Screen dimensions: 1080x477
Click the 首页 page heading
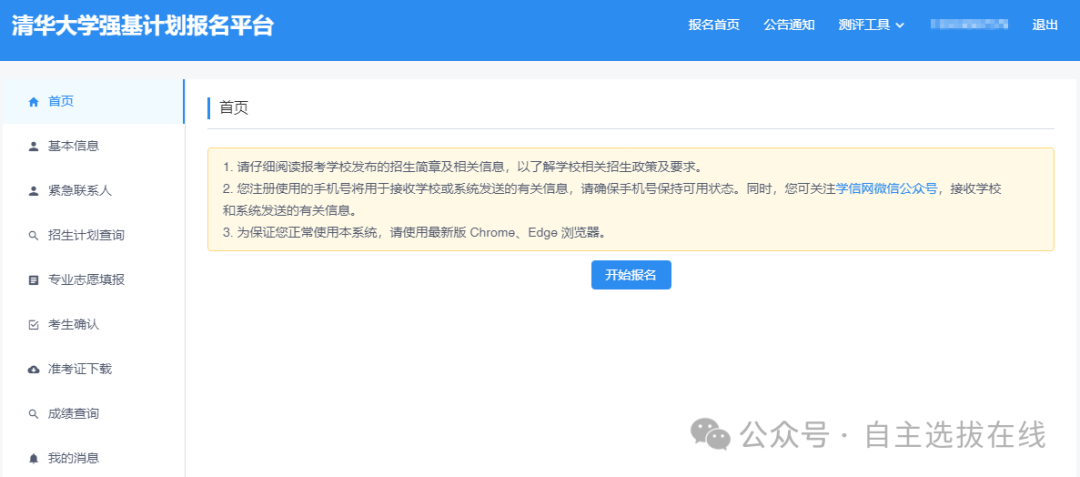click(x=233, y=108)
